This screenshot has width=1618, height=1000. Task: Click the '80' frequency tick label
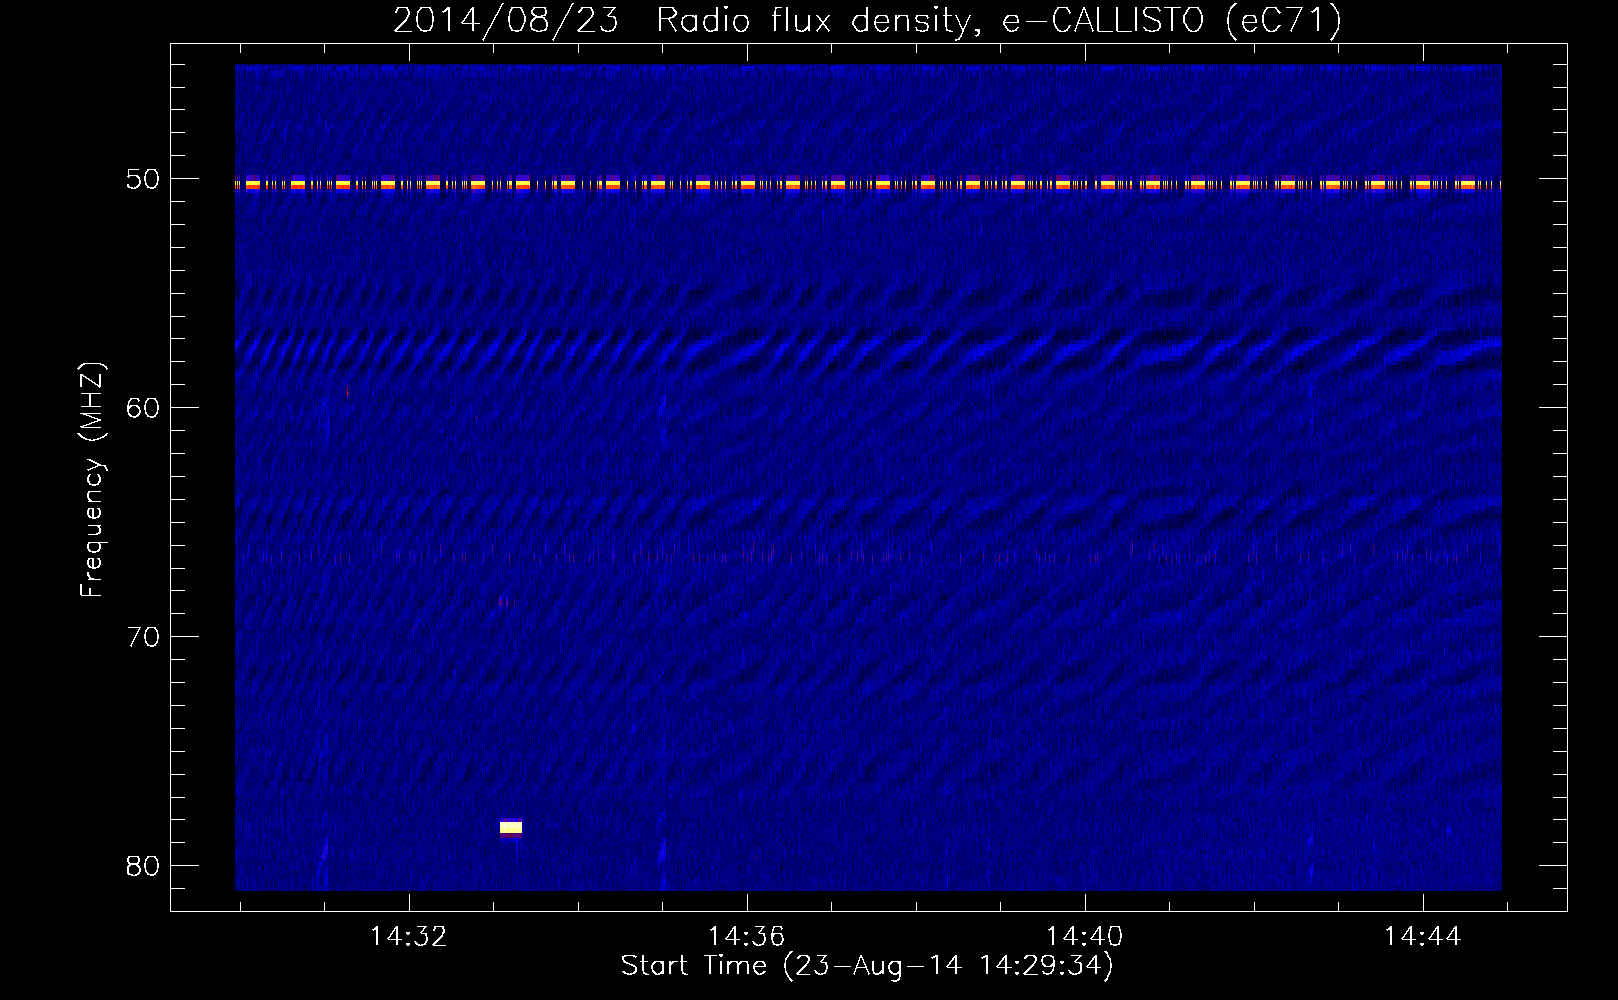coord(143,866)
